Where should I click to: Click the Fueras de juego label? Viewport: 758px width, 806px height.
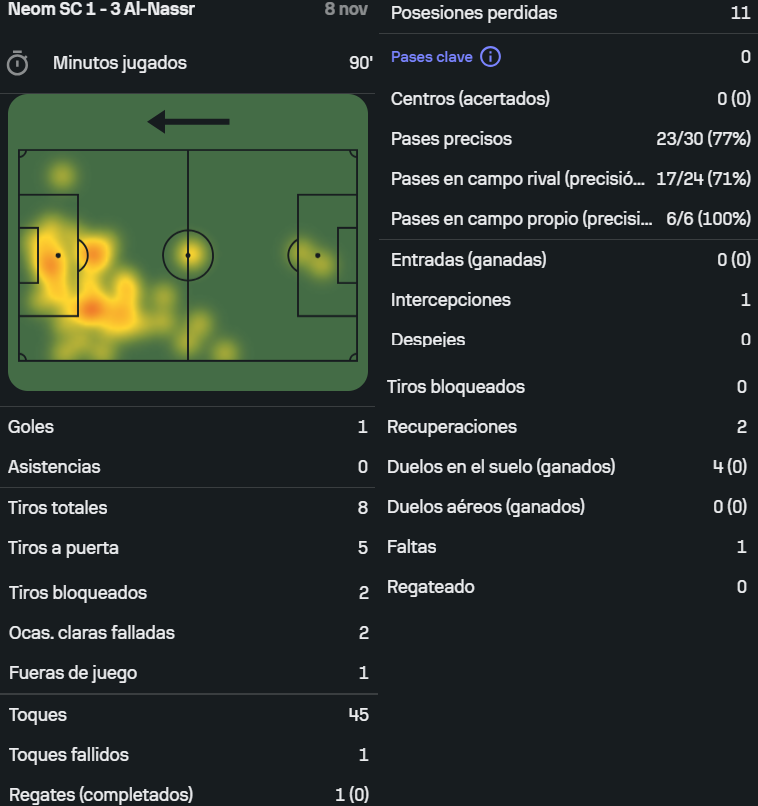coord(72,673)
